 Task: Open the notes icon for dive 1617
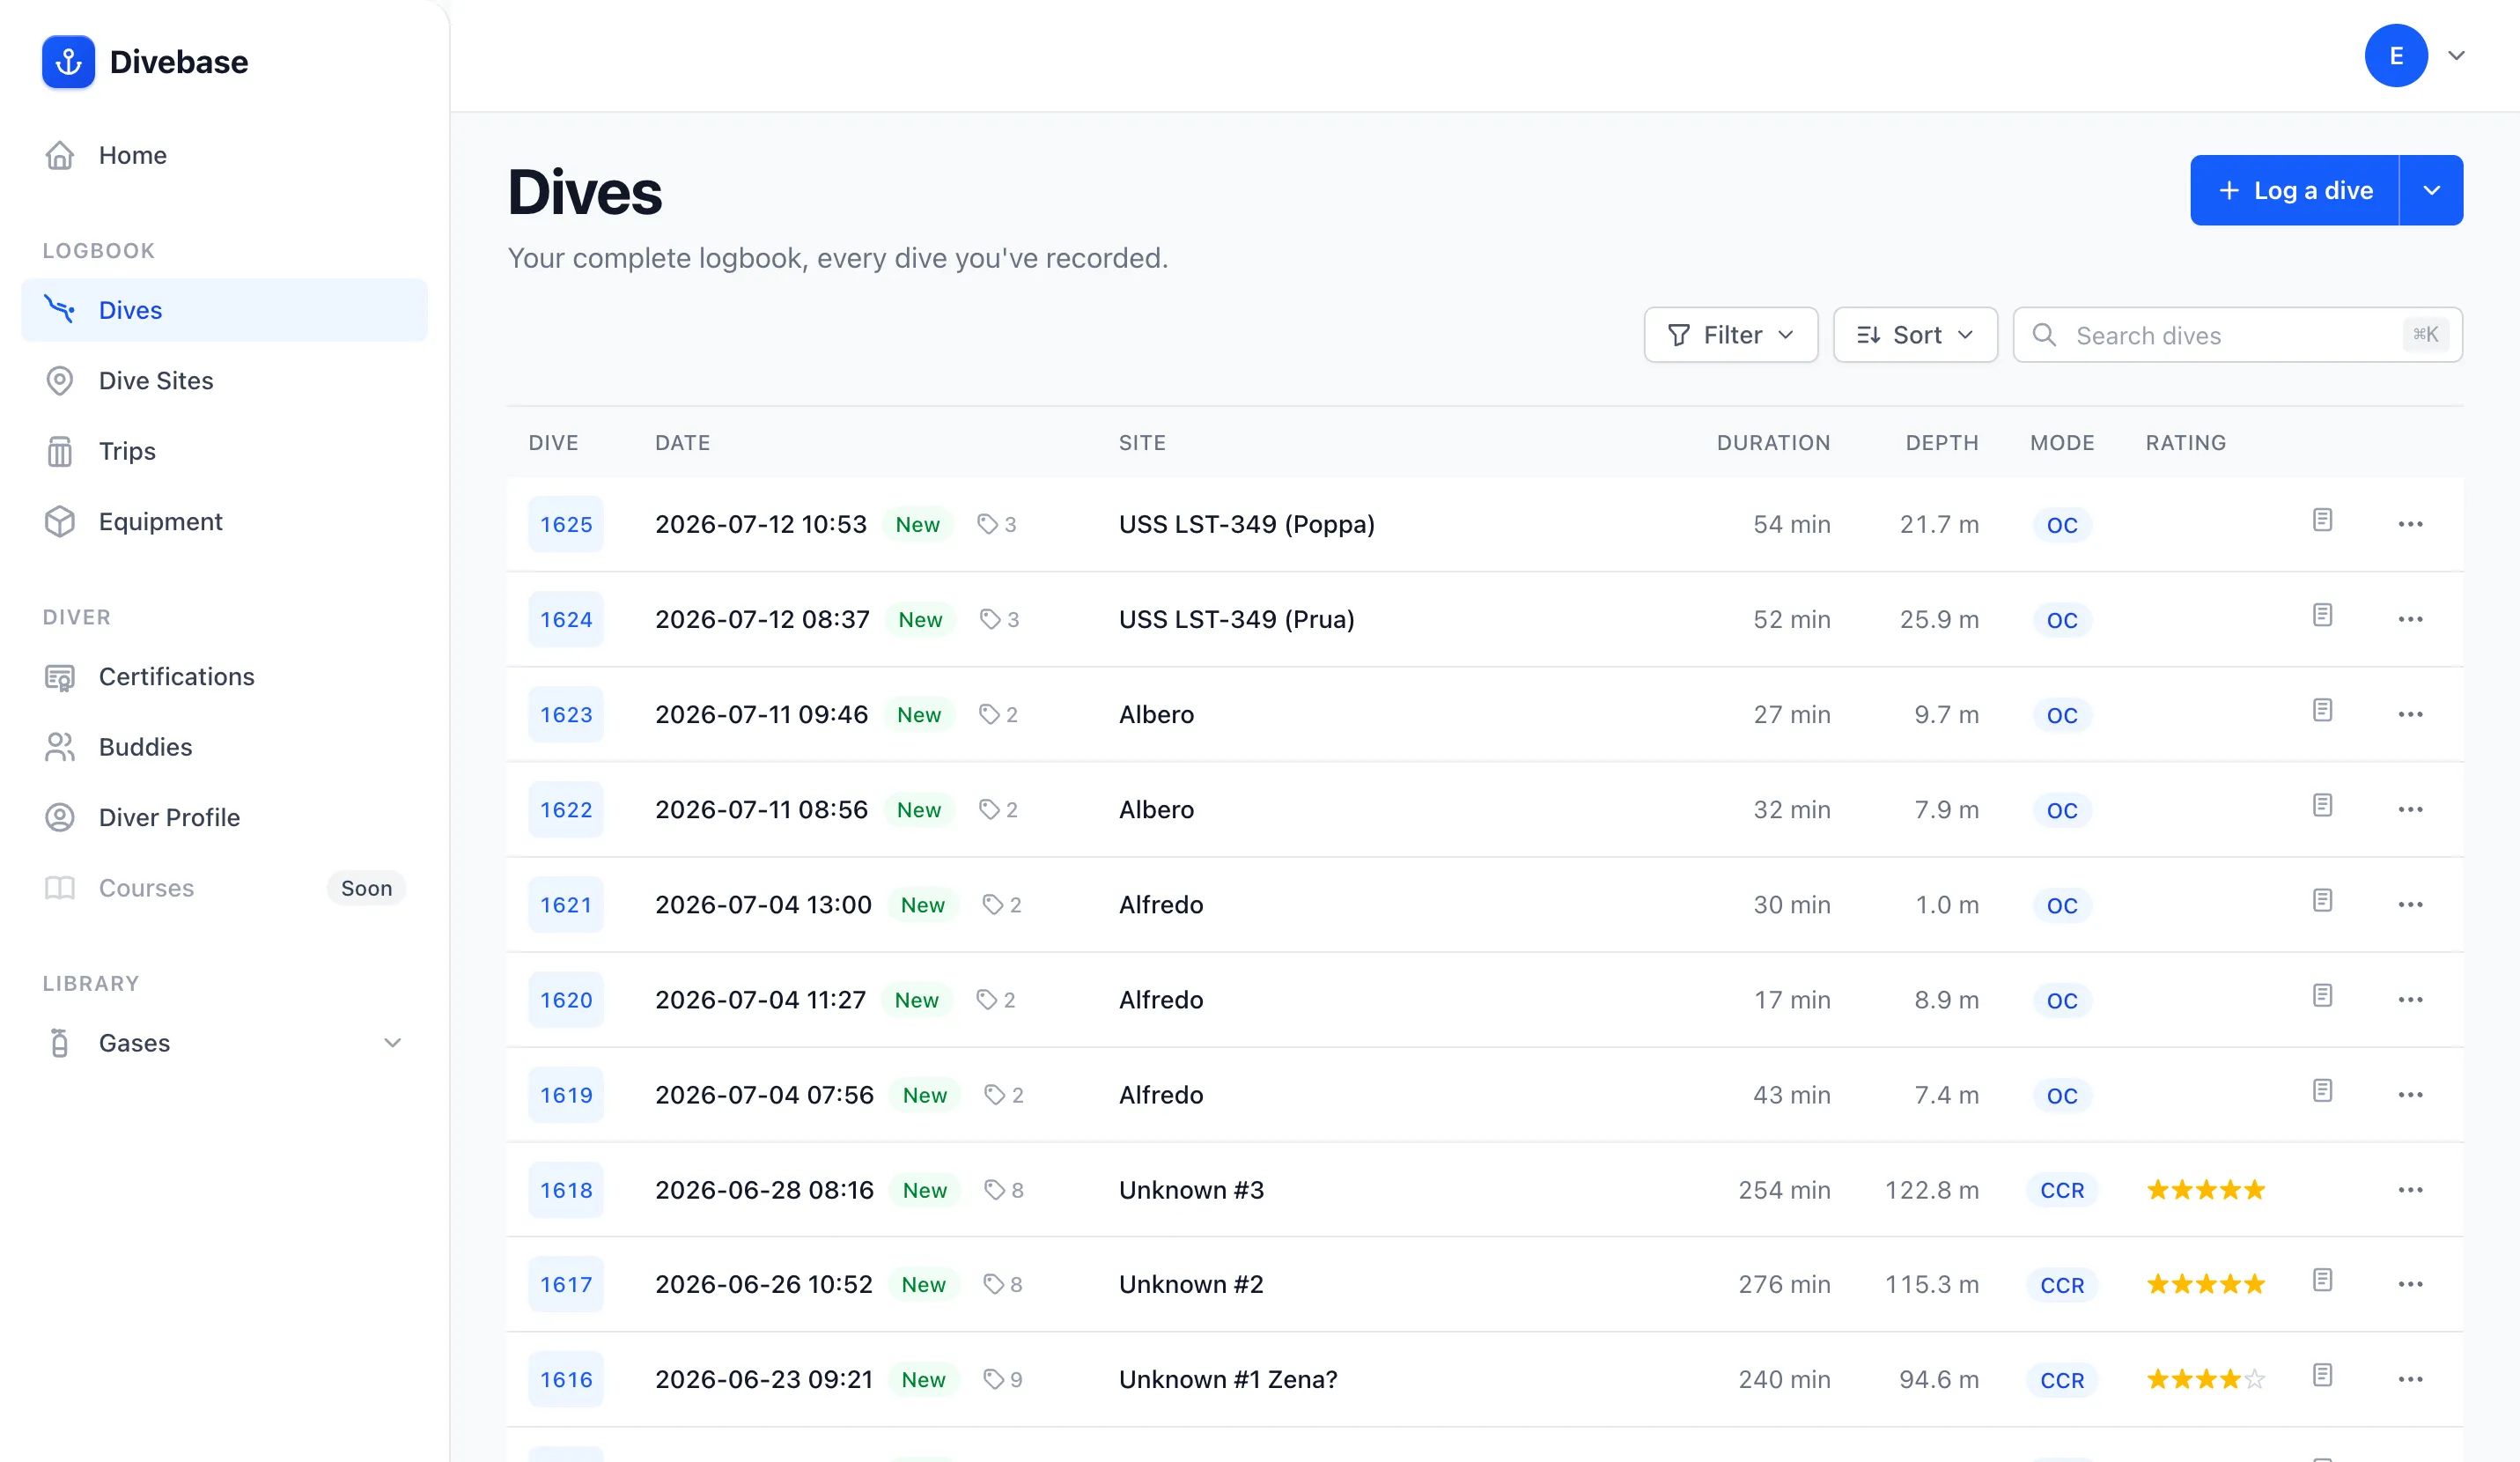coord(2322,1280)
